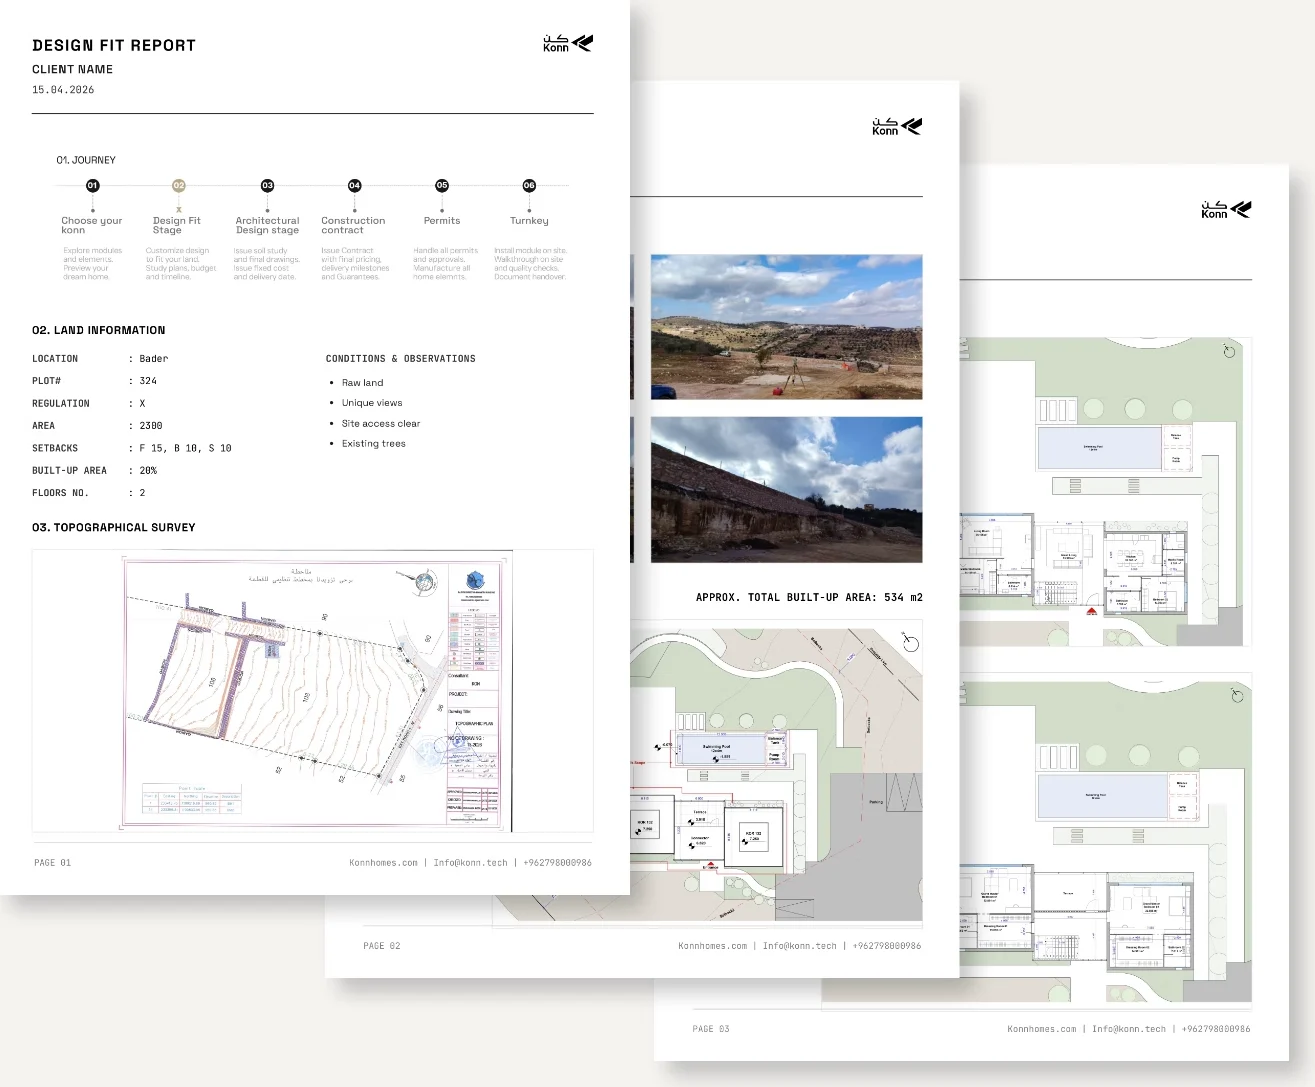Click the "Choose your konn" step label
This screenshot has width=1315, height=1087.
(x=92, y=225)
